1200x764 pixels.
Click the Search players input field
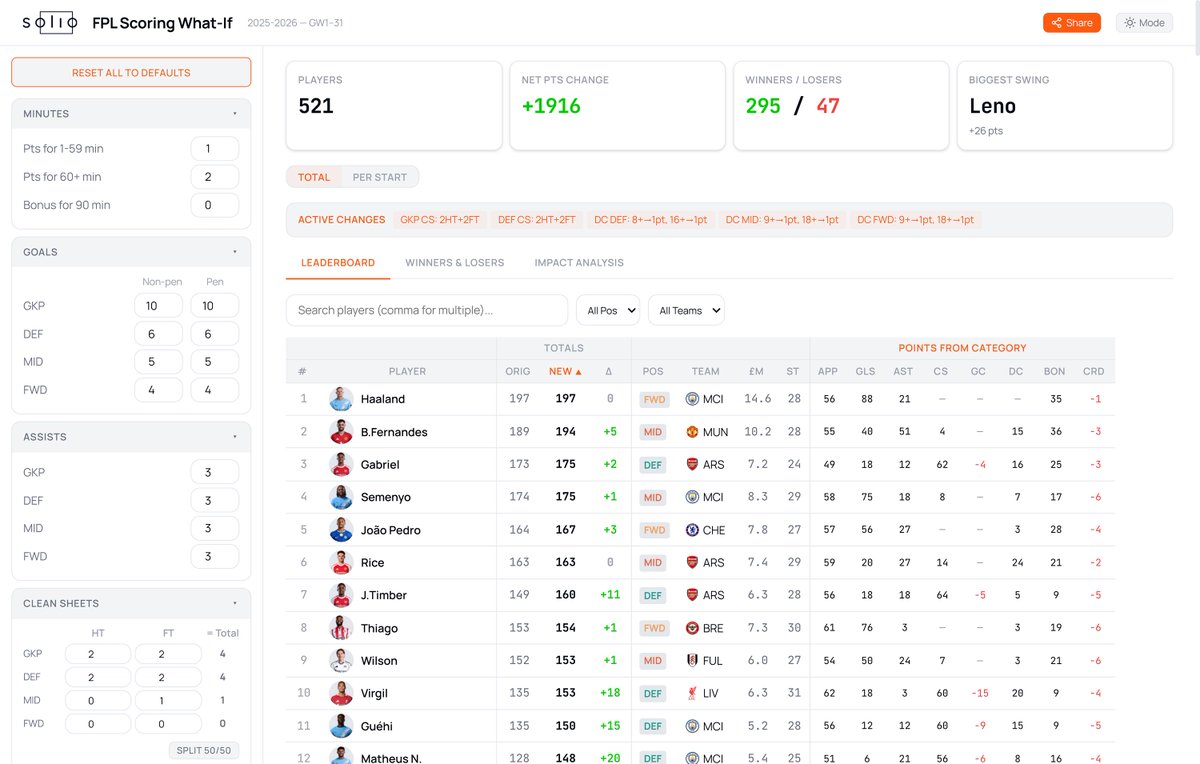pos(427,310)
